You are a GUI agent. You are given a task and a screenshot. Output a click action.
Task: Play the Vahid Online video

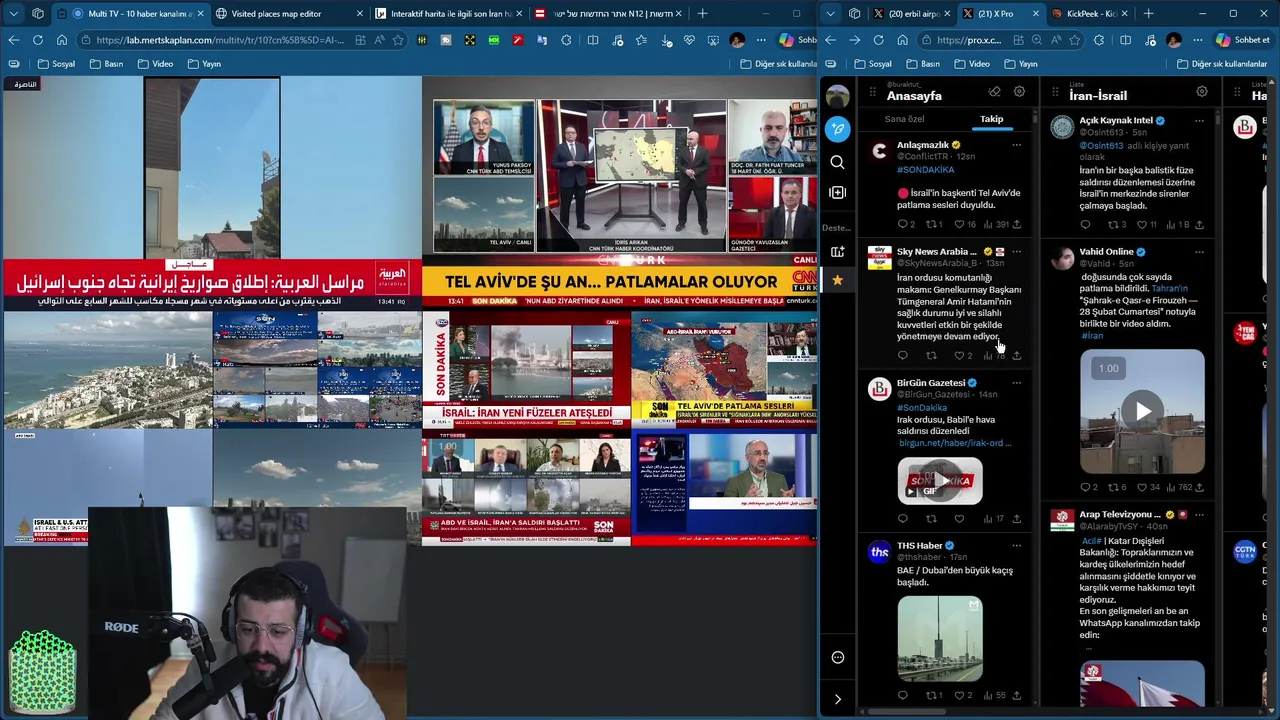(x=1142, y=411)
